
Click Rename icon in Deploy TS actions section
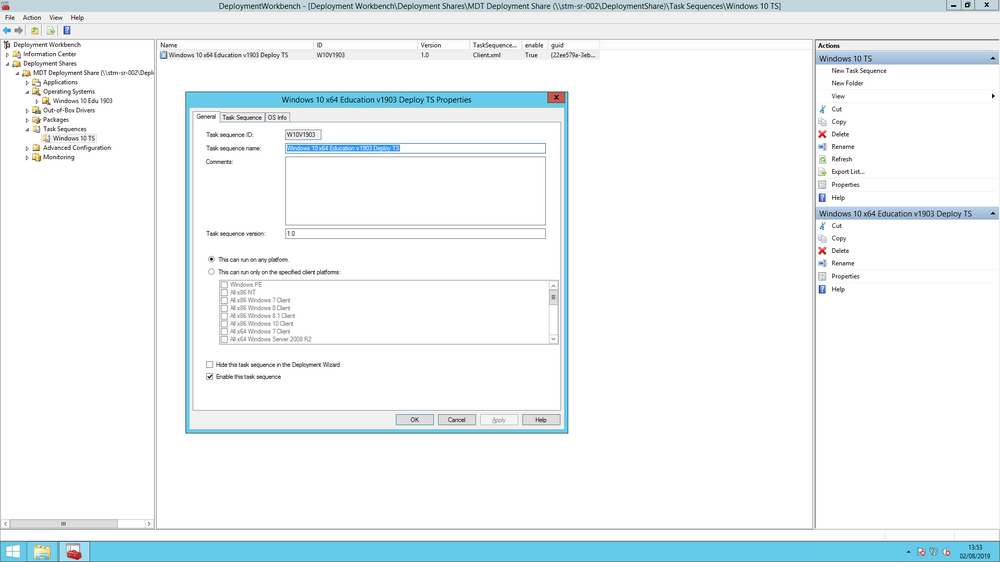click(x=823, y=263)
